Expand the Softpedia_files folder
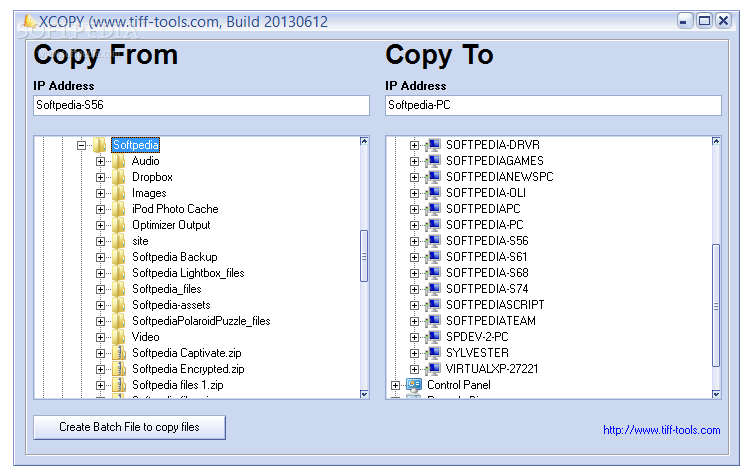This screenshot has height=466, width=740. click(100, 289)
